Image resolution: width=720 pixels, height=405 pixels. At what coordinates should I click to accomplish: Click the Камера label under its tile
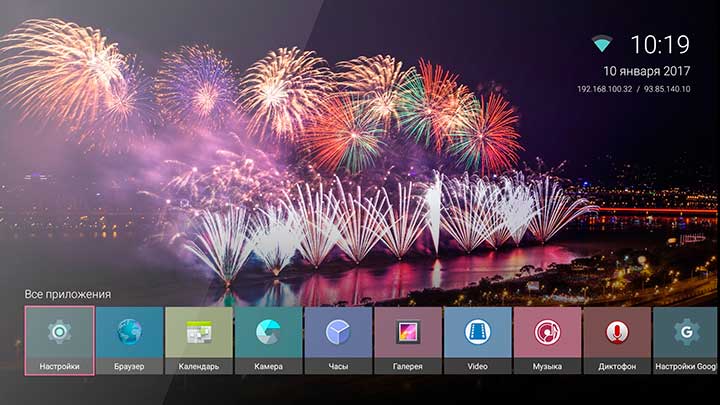[x=268, y=367]
